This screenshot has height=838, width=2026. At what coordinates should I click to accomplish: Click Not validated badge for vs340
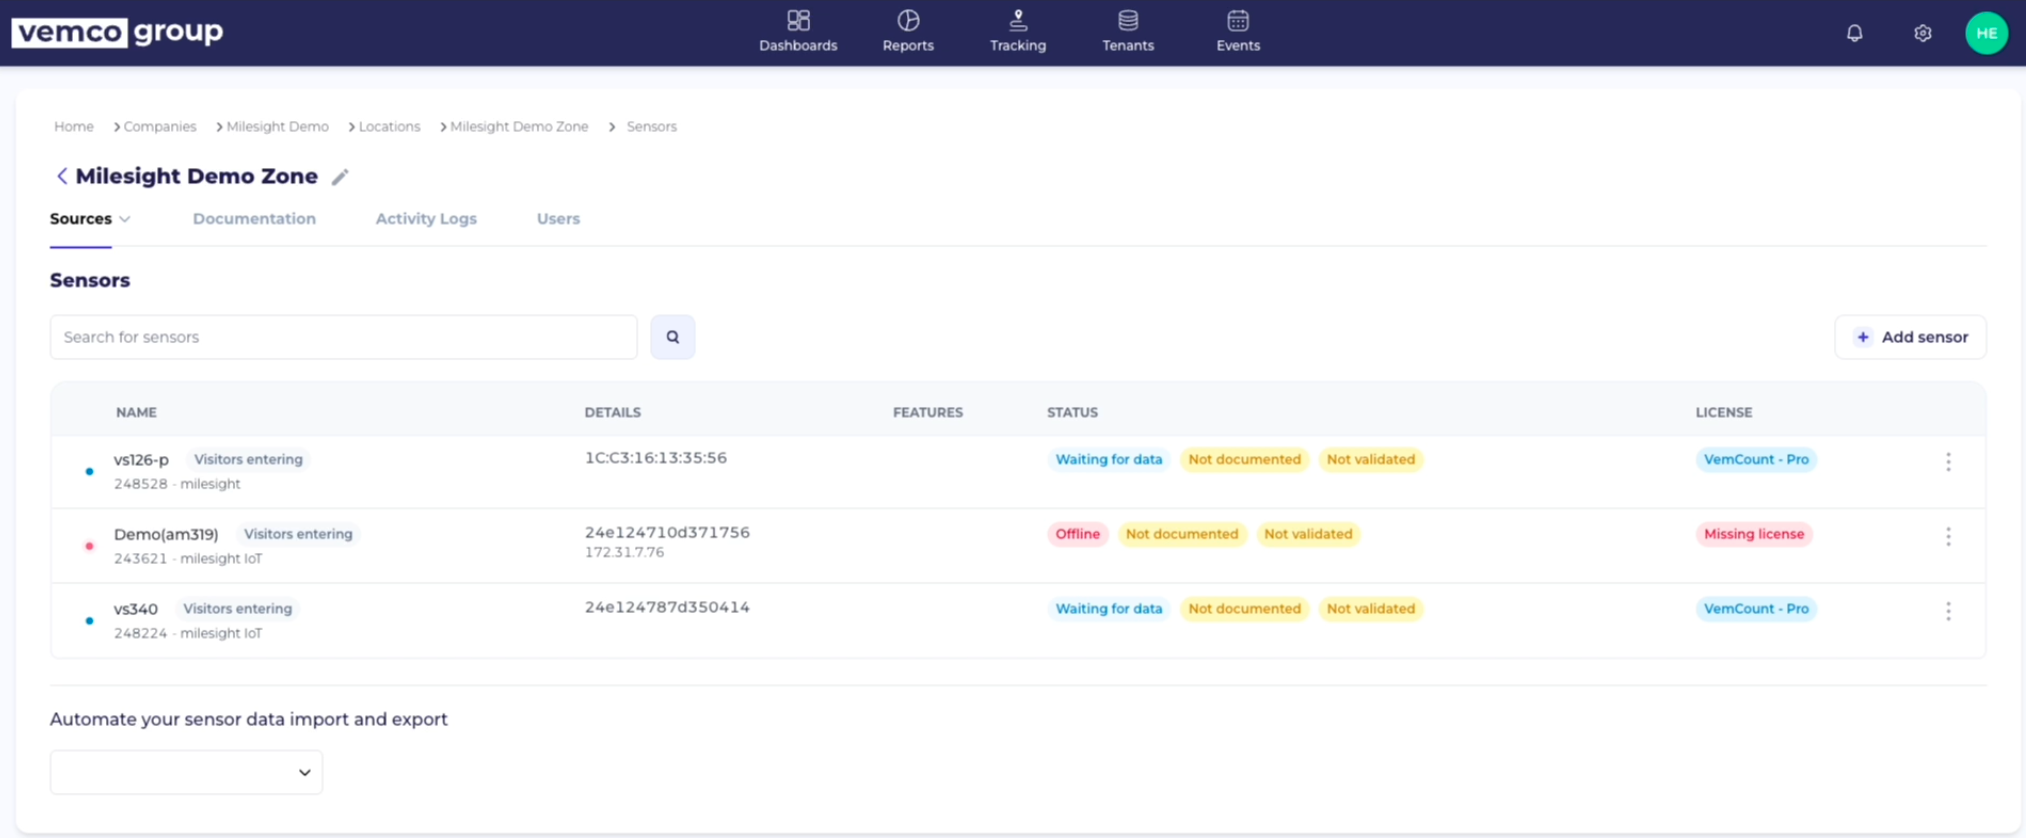point(1371,609)
